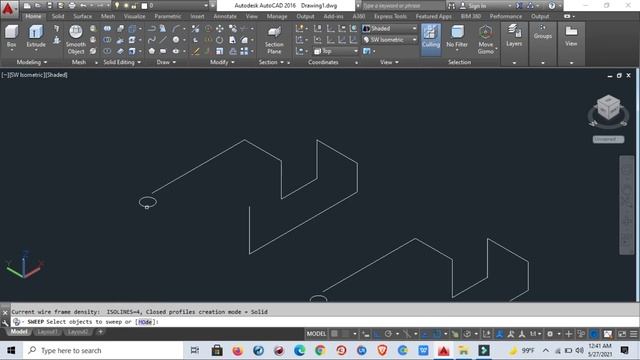Toggle object snap tracking in status bar
This screenshot has height=360, width=640.
pos(425,334)
